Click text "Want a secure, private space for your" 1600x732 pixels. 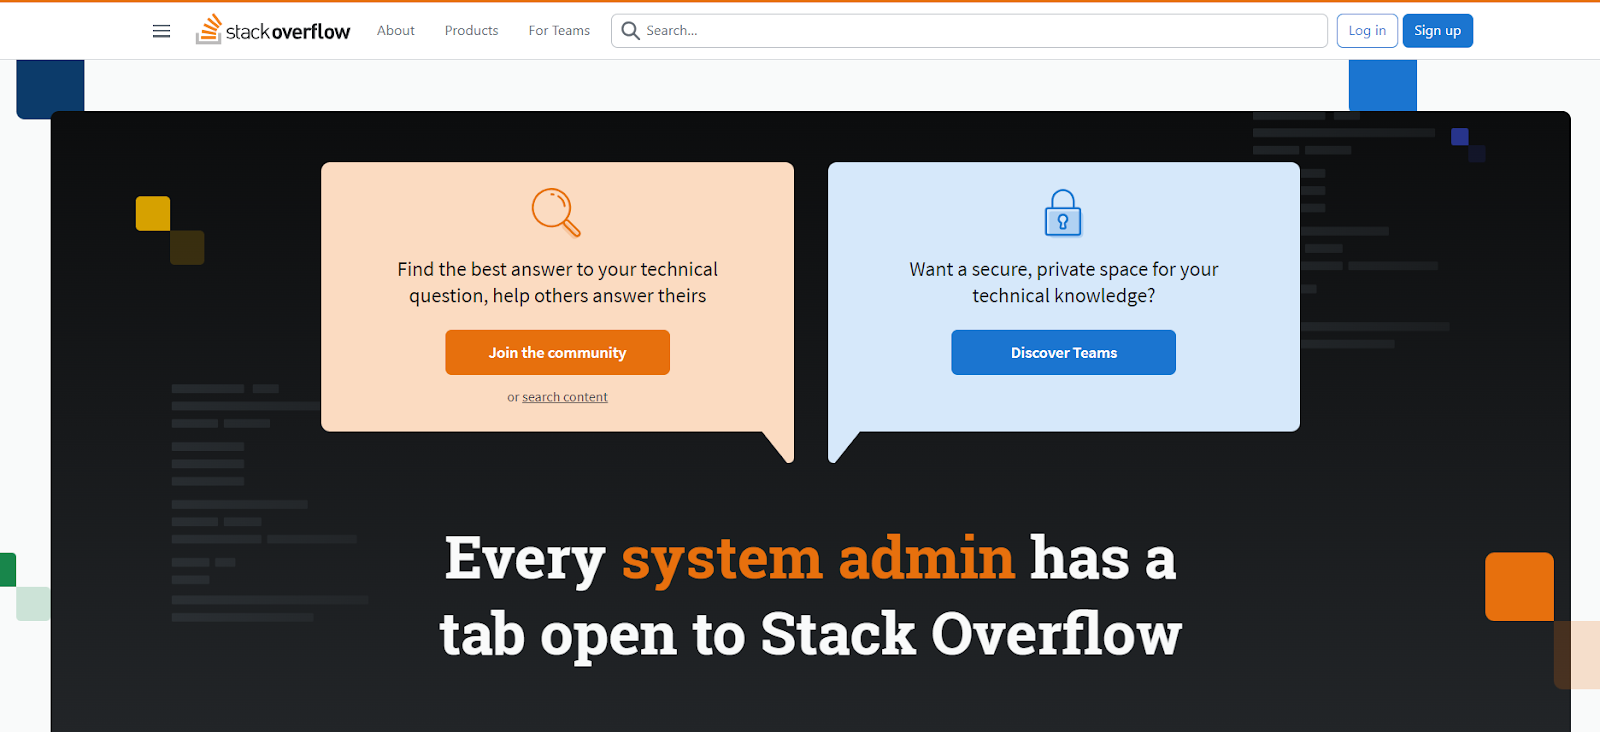(x=1064, y=269)
